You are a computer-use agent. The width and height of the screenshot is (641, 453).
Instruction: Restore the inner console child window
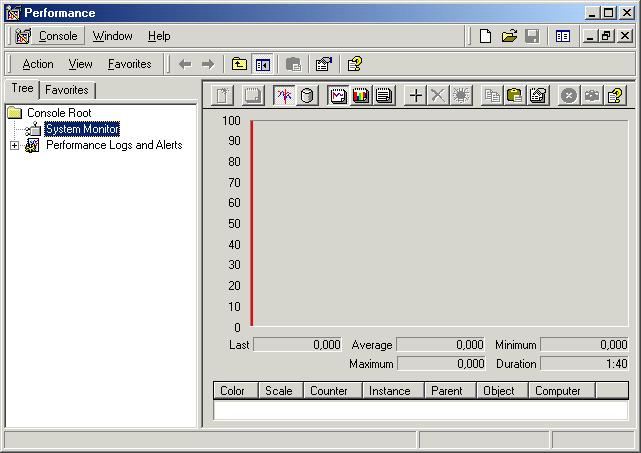(x=606, y=36)
